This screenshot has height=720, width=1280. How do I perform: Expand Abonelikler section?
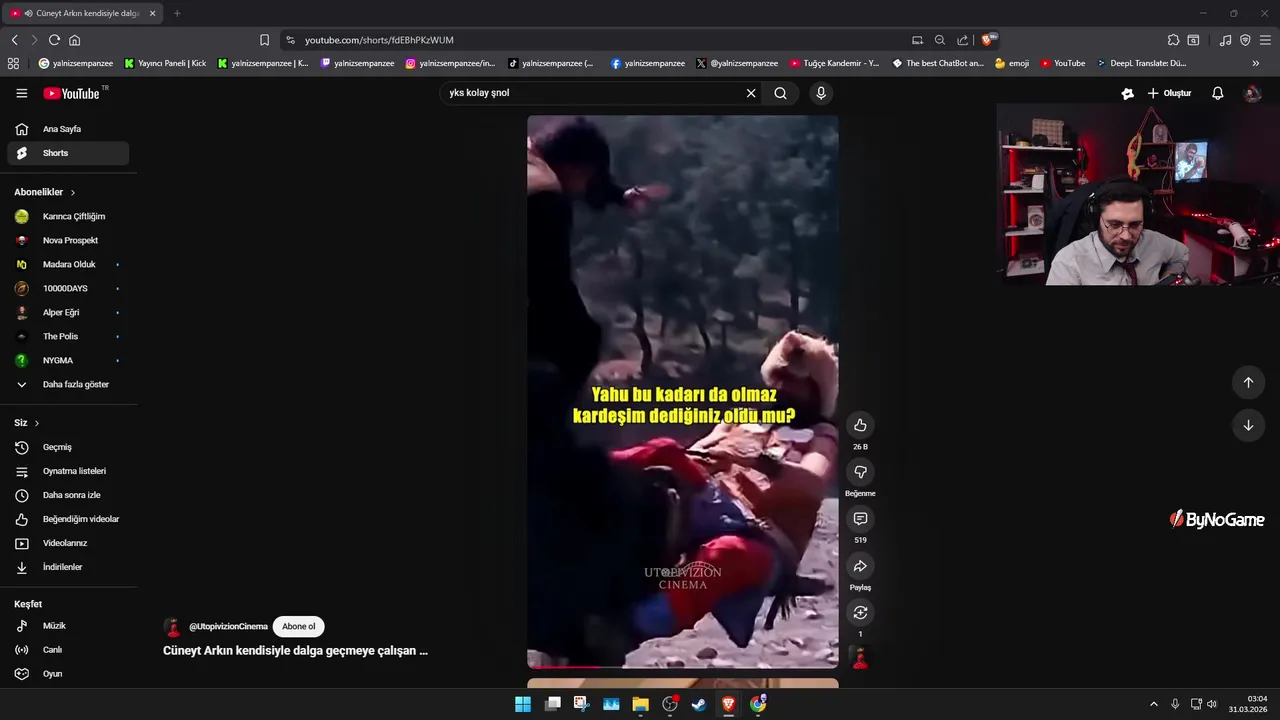44,192
